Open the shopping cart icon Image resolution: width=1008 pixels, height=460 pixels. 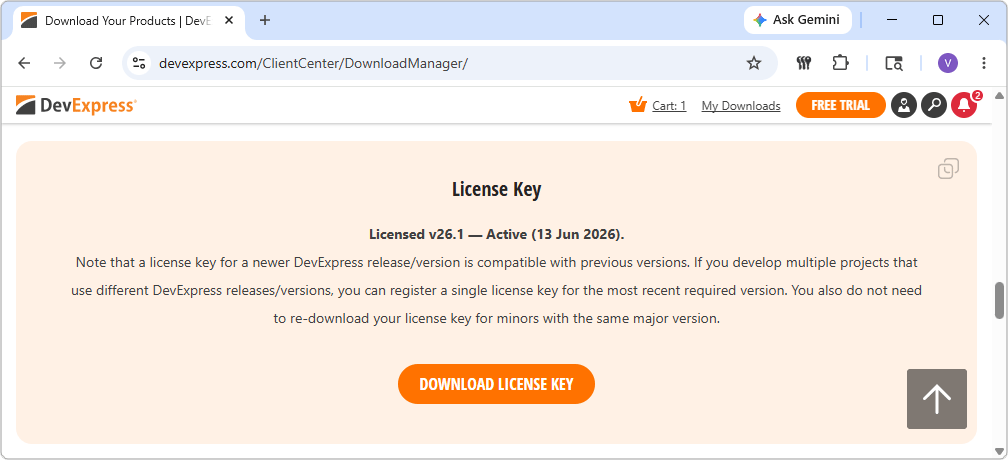click(637, 105)
